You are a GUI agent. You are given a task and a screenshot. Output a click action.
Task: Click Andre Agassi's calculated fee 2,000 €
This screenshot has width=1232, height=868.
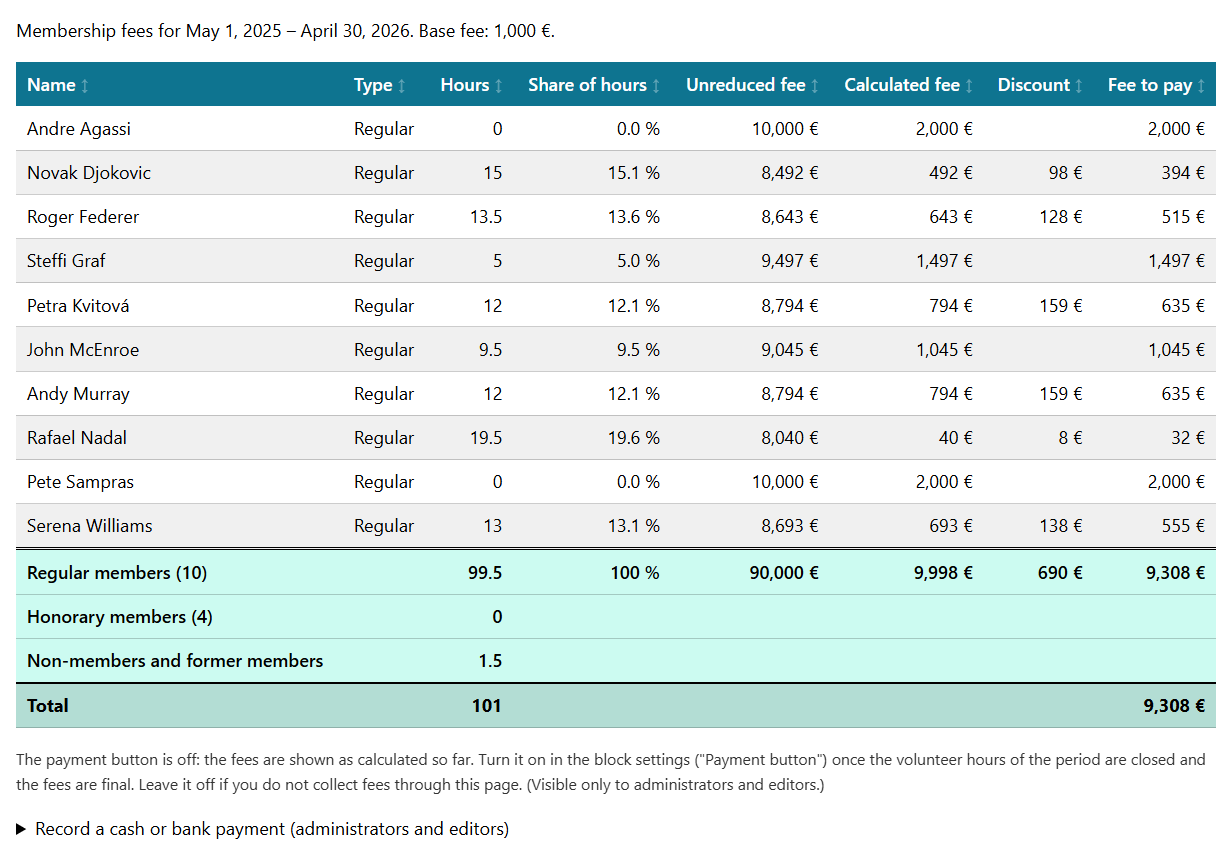click(x=944, y=129)
